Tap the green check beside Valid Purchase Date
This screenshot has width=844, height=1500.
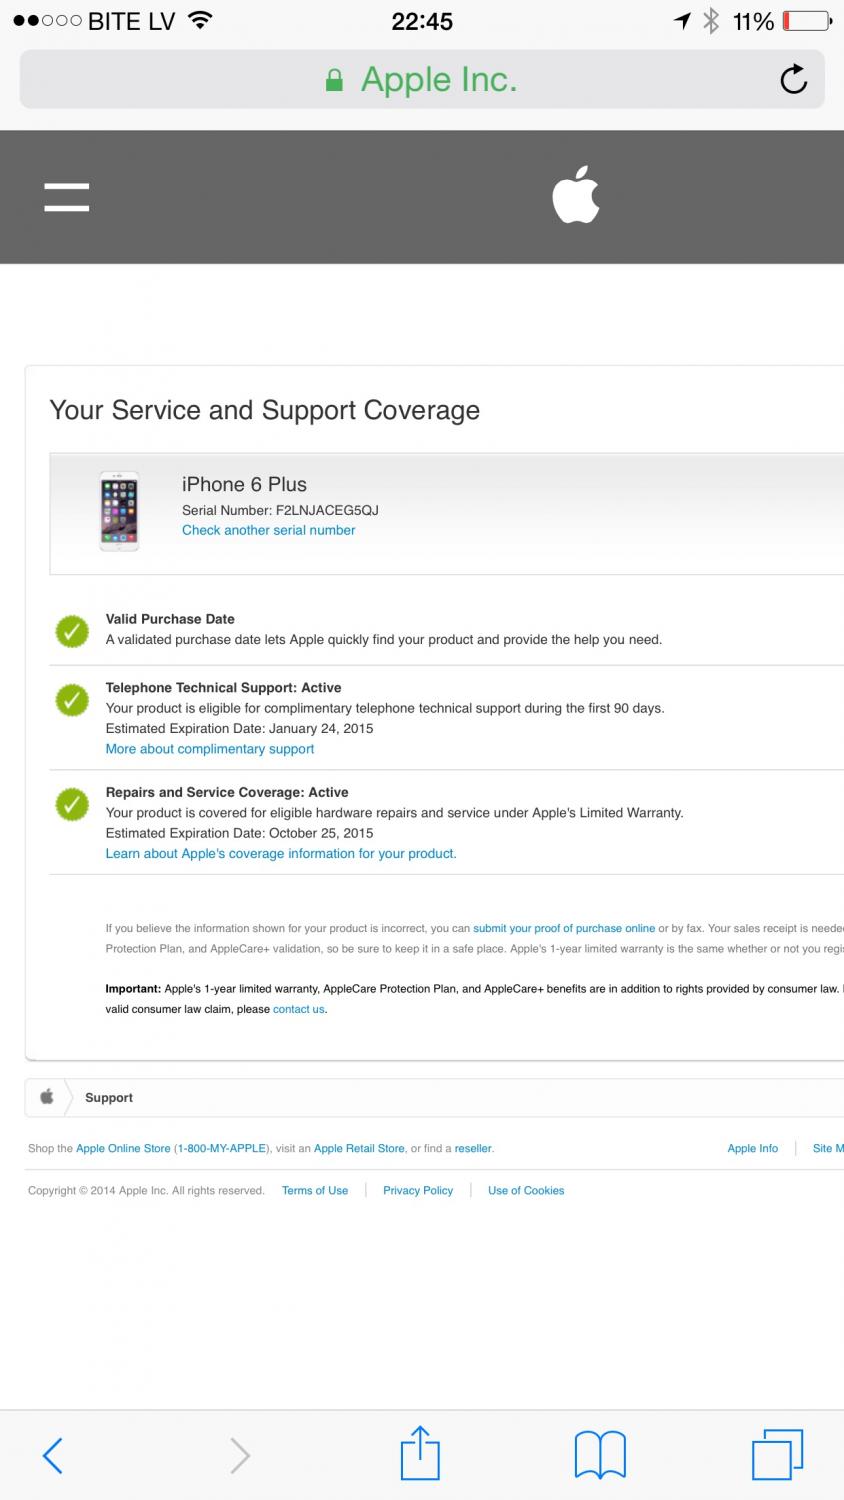[71, 631]
